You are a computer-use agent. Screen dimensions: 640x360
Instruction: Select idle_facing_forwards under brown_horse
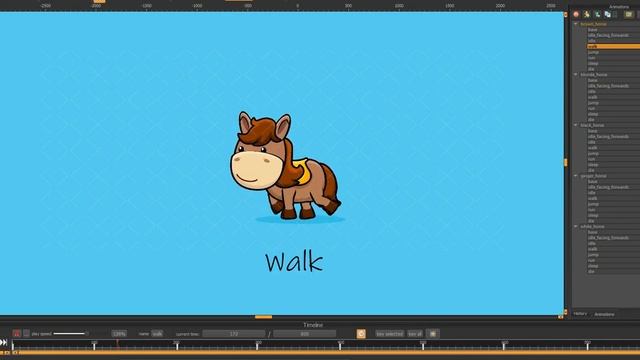click(613, 35)
